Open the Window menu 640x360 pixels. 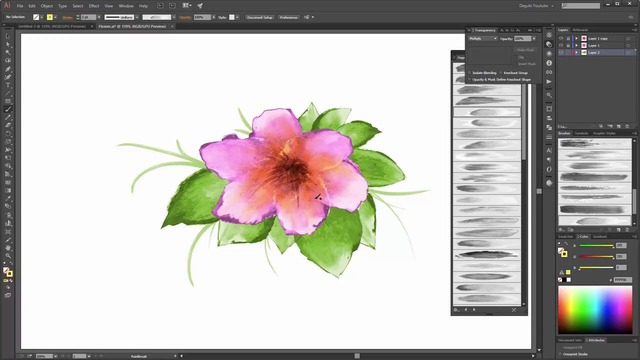tap(126, 6)
